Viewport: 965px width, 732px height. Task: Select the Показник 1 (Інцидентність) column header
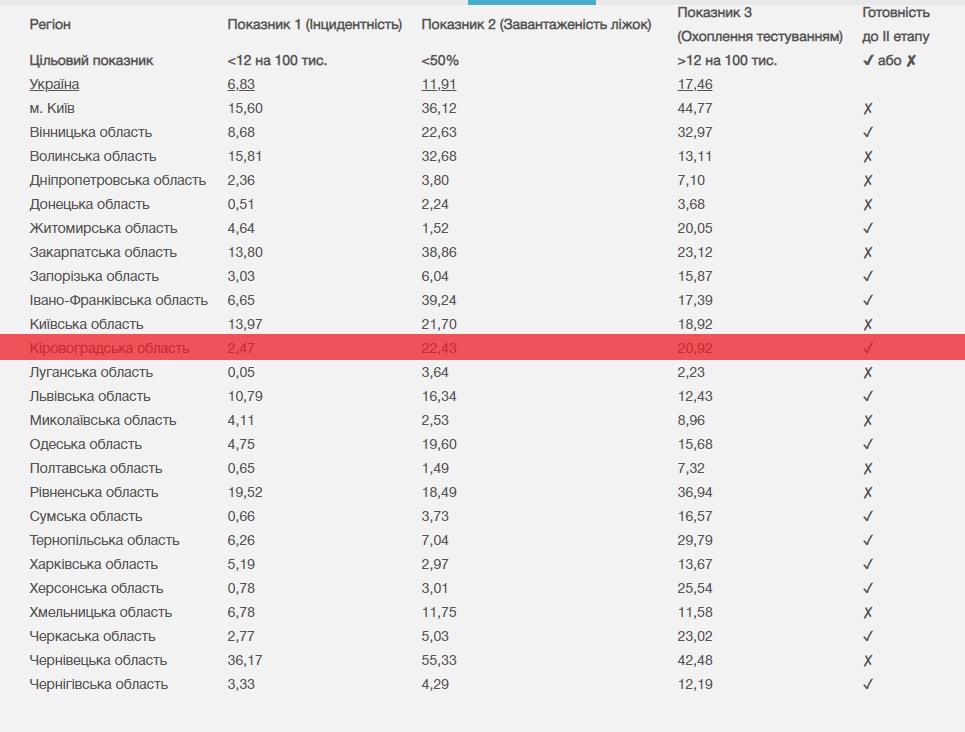pos(314,25)
